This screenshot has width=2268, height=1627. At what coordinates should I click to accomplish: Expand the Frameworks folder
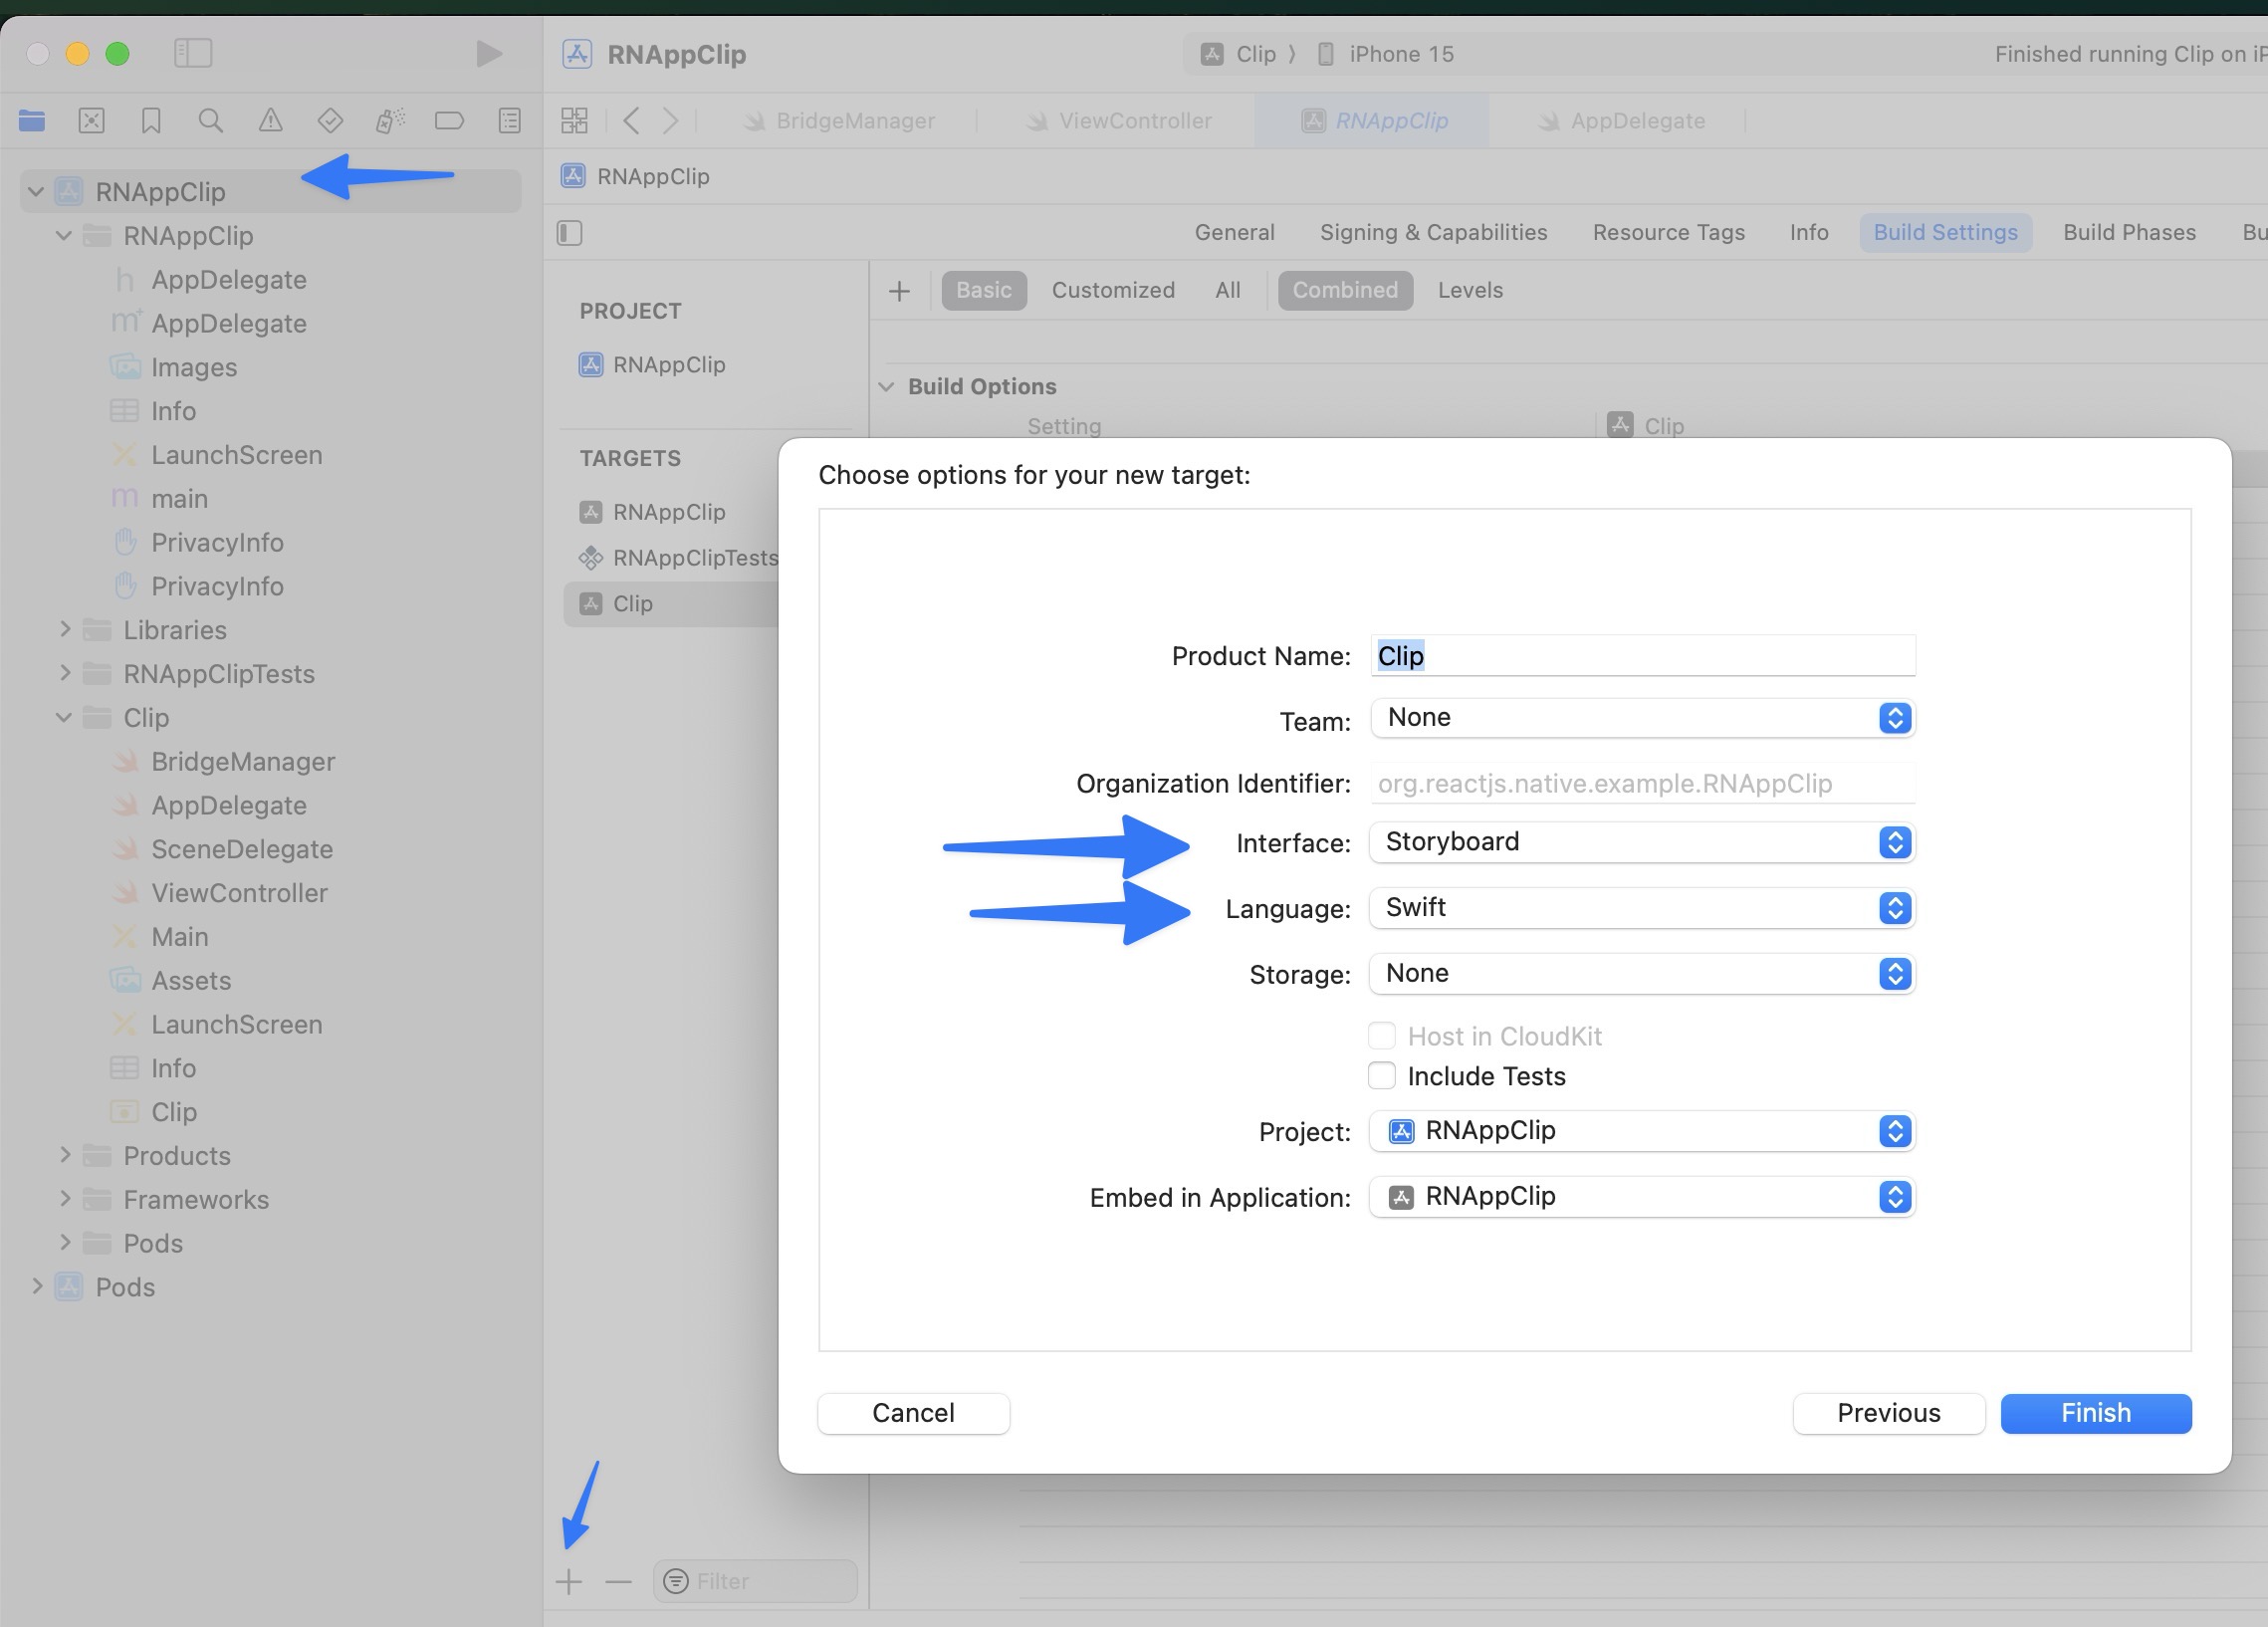click(64, 1199)
